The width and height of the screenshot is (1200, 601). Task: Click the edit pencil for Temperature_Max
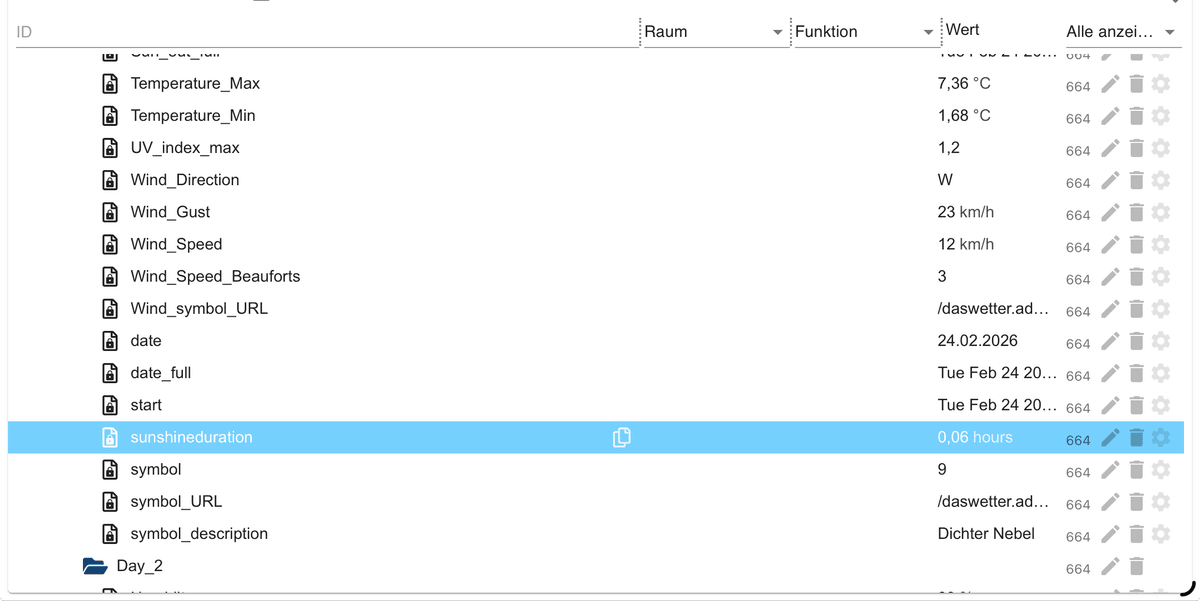(1110, 84)
